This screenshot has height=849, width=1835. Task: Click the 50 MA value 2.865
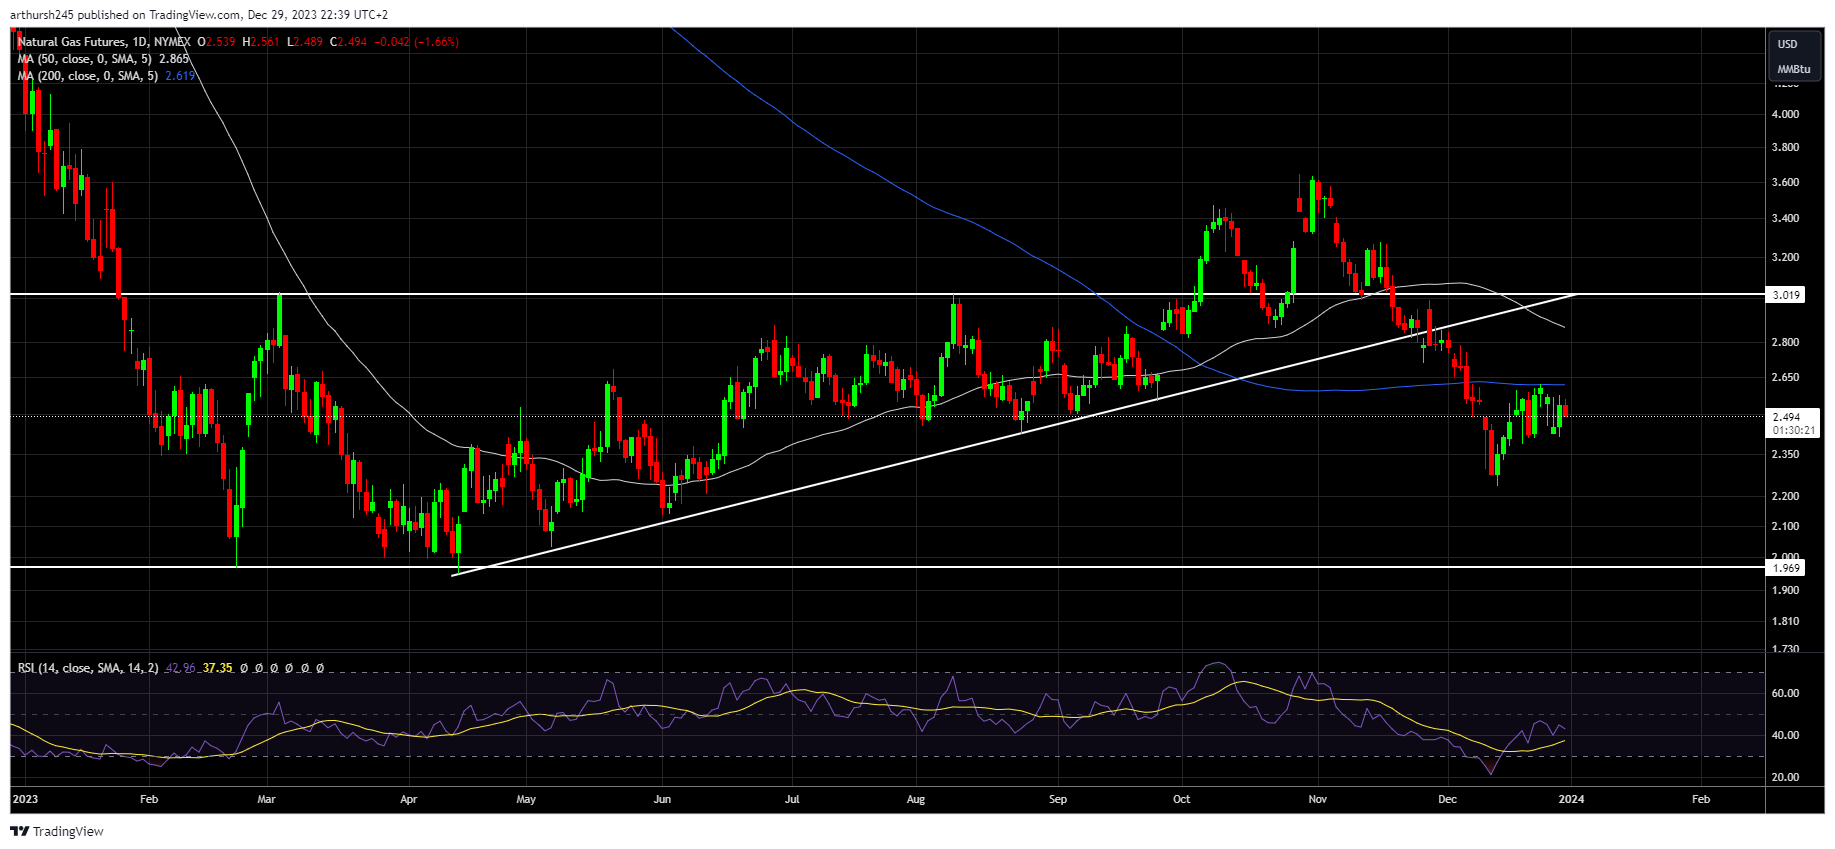(174, 59)
